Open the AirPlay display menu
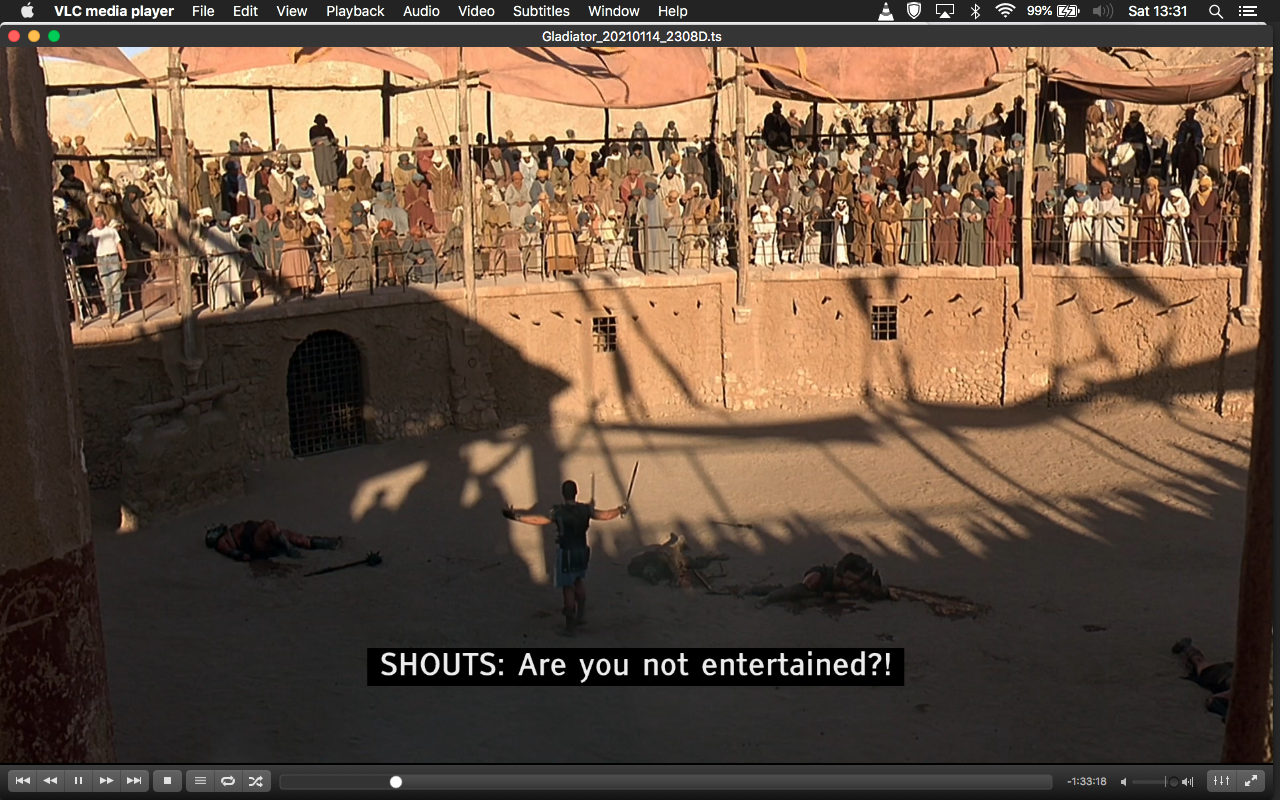 (x=945, y=11)
